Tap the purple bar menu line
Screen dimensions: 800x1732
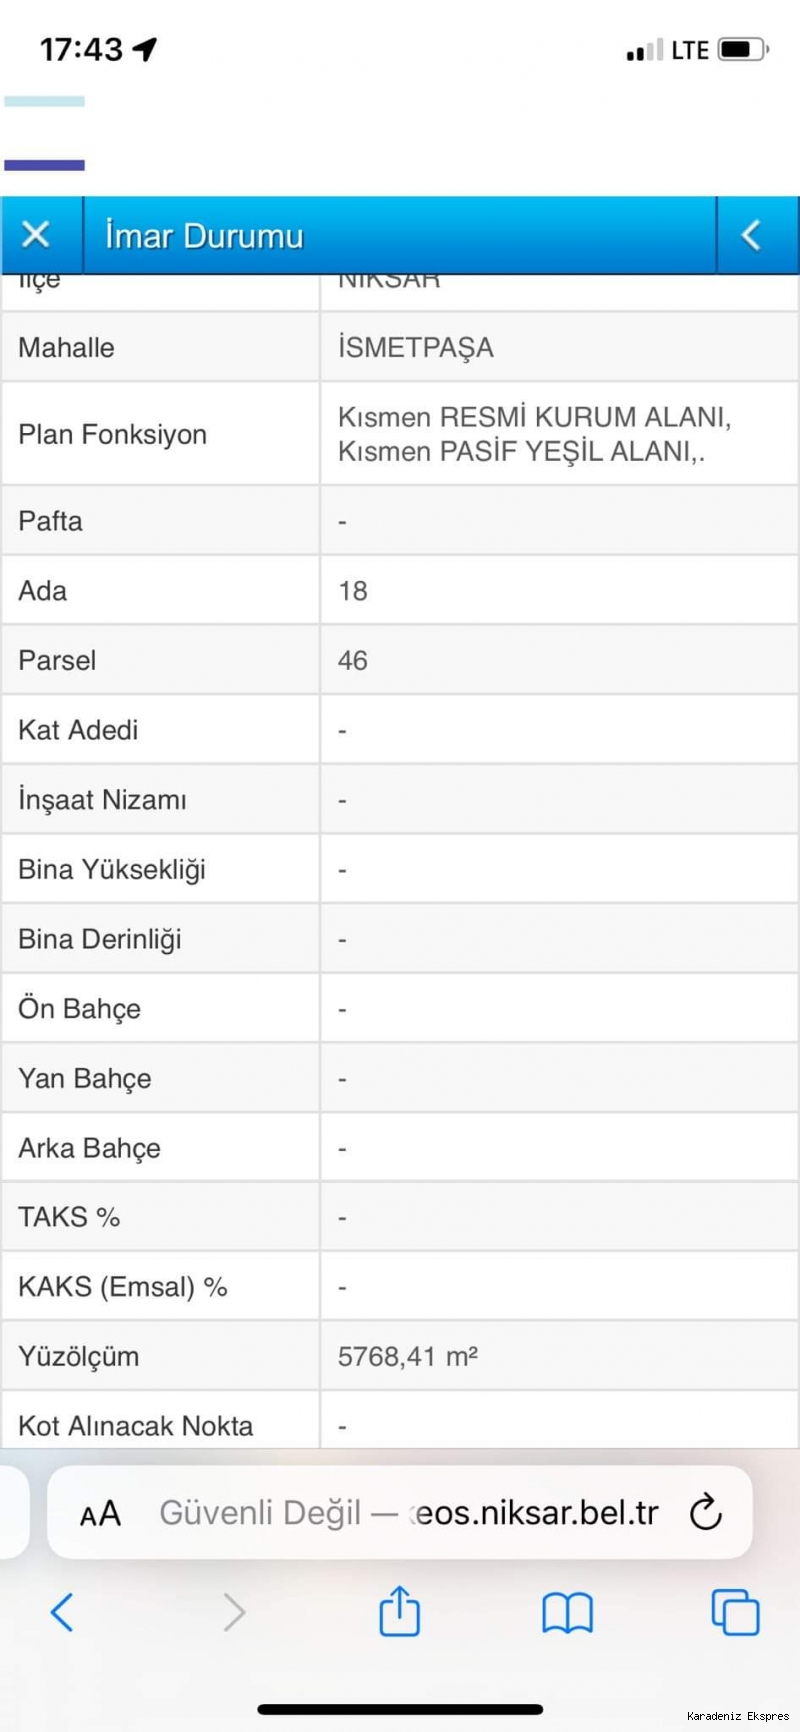tap(44, 165)
